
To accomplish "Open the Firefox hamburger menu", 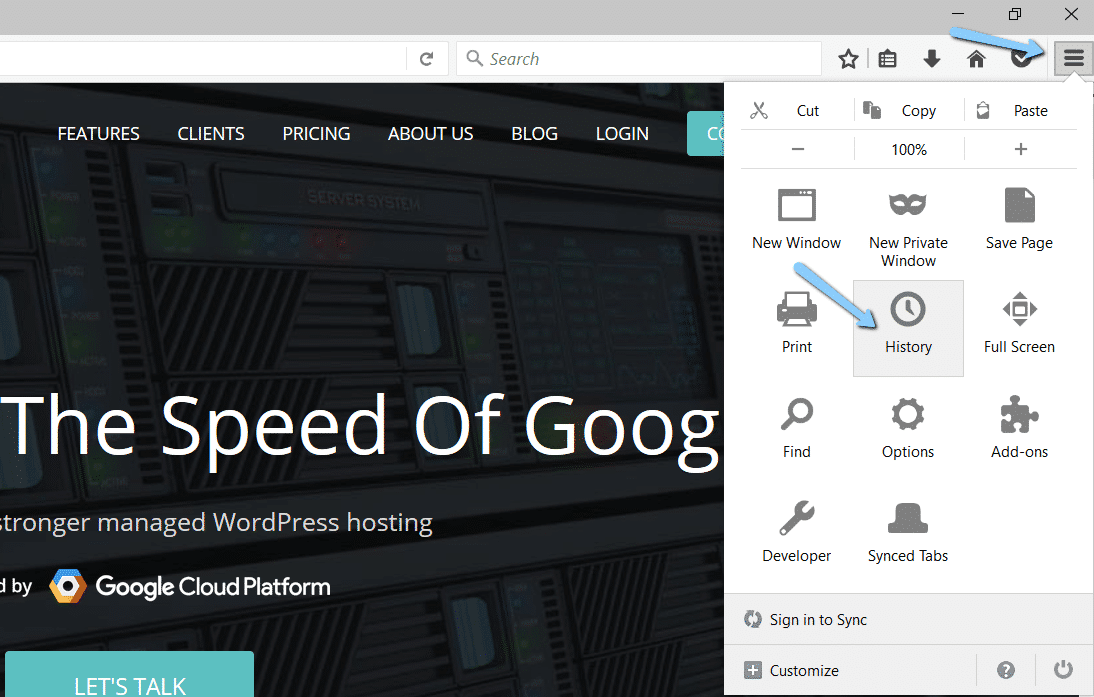I will [x=1073, y=58].
